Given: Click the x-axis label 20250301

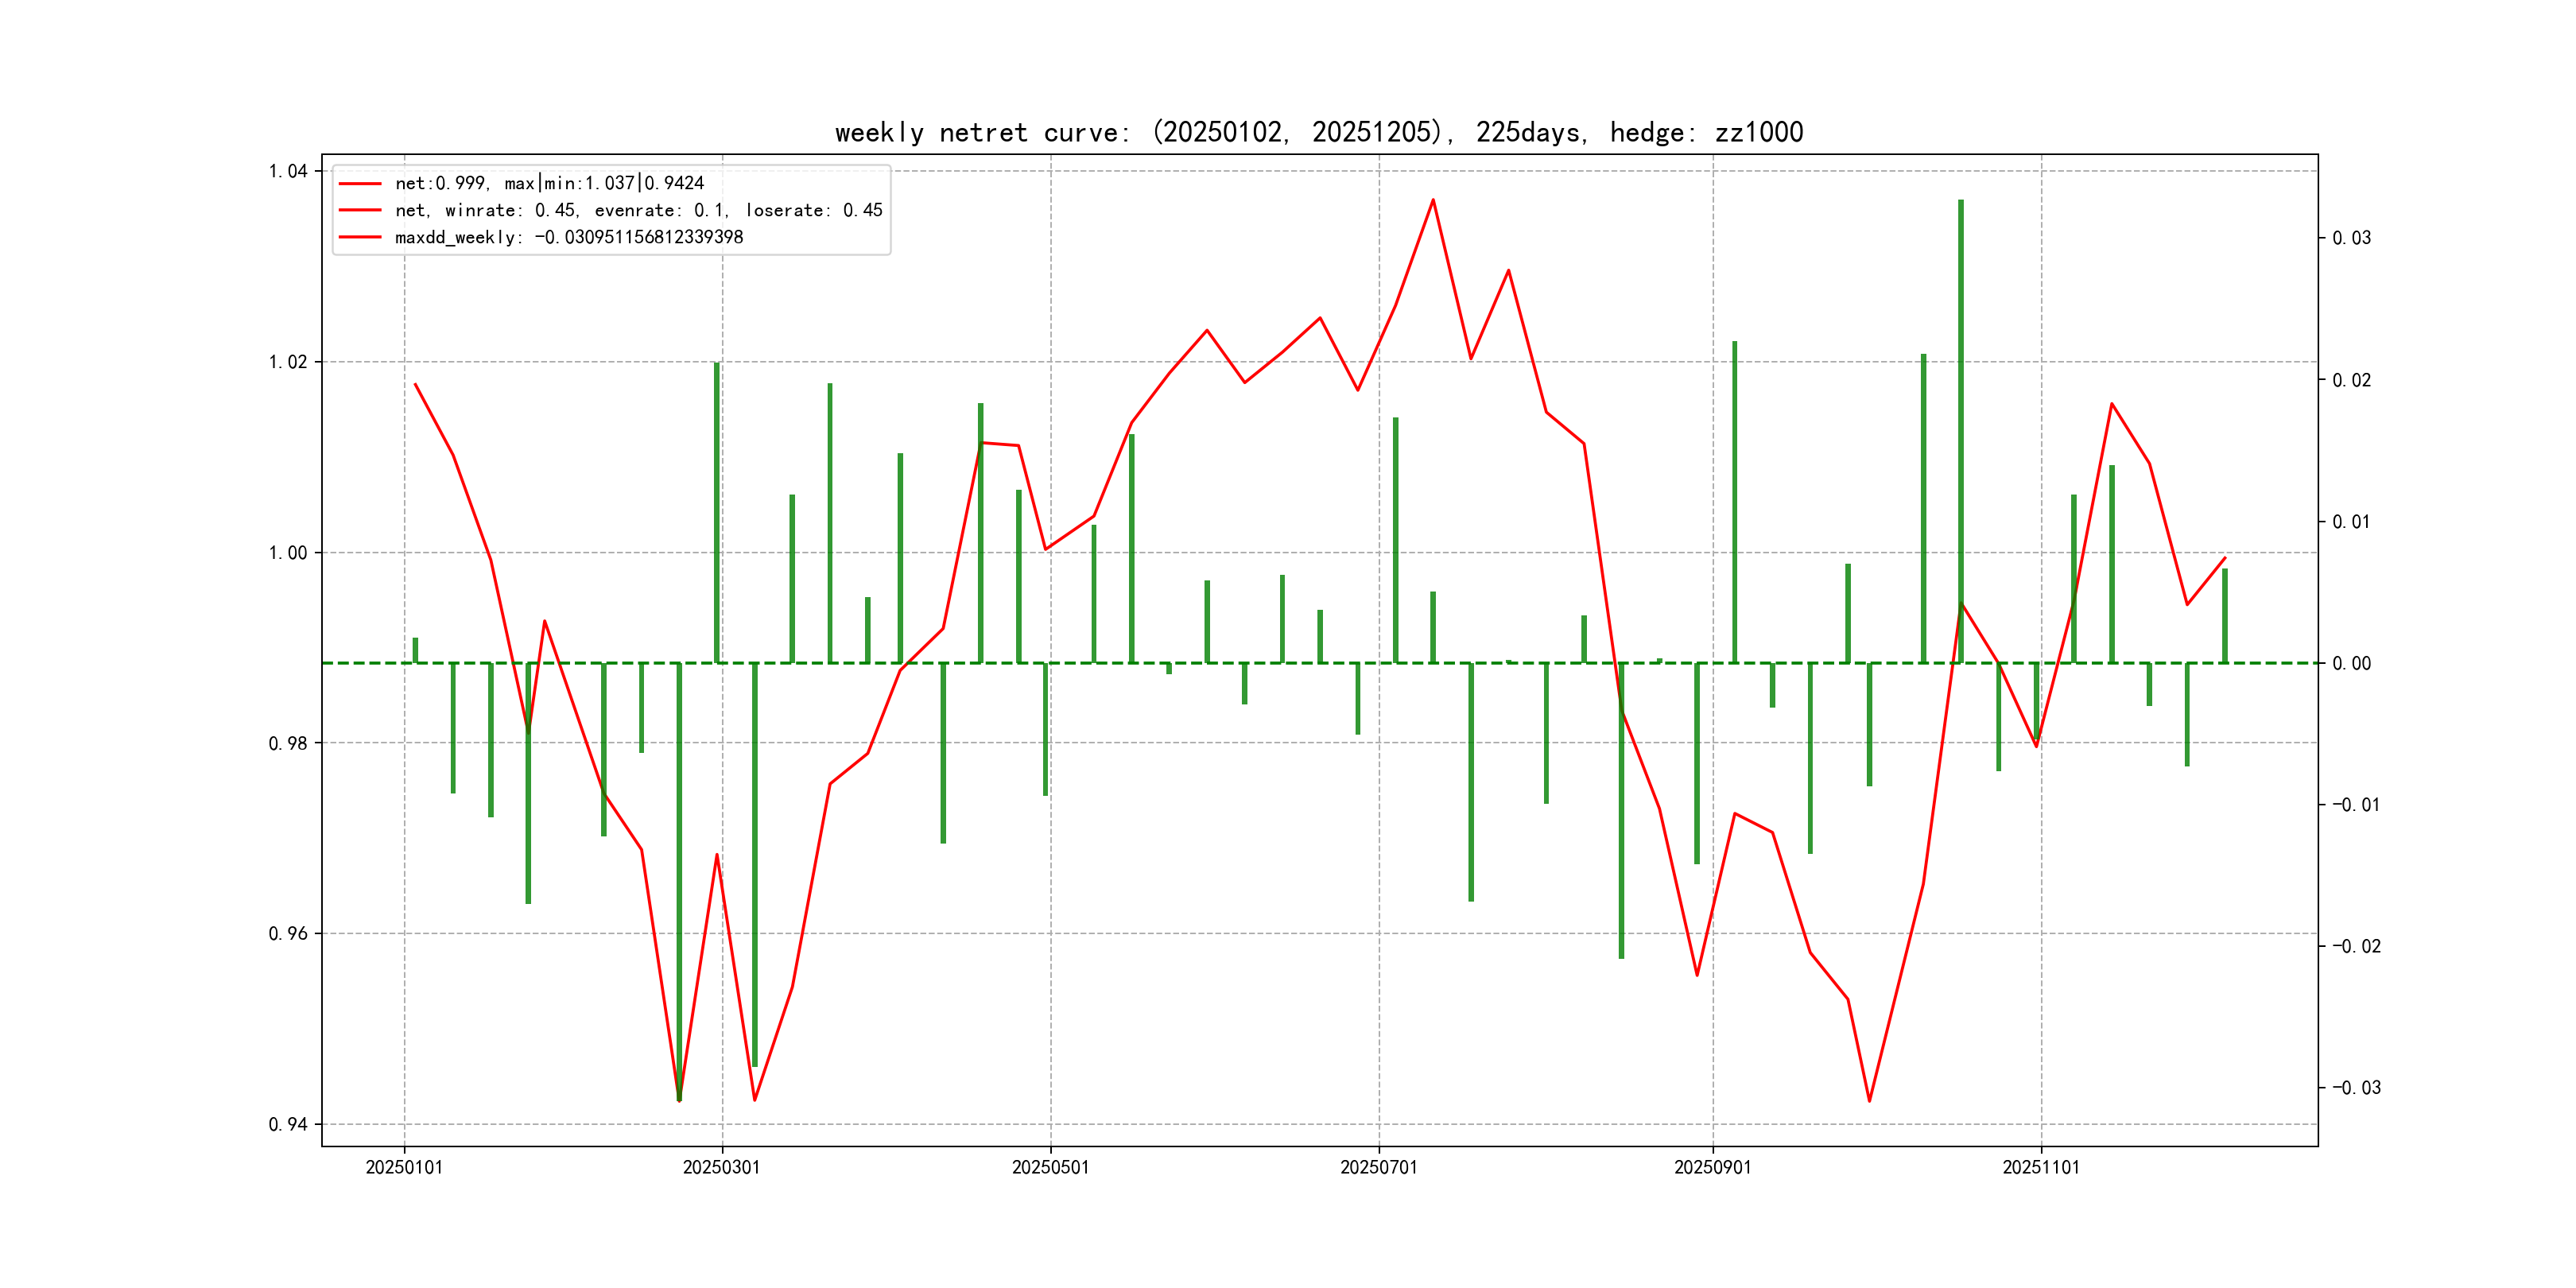Looking at the screenshot, I should click(x=721, y=1167).
